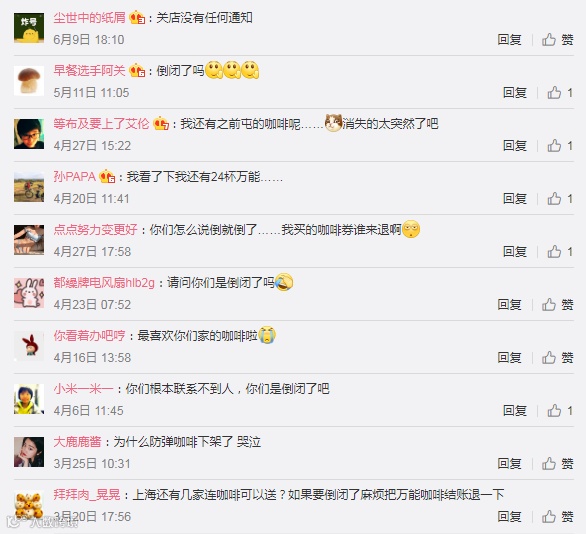Click the mushroom avatar of 早餐选手阿关
The image size is (586, 534).
tap(29, 81)
